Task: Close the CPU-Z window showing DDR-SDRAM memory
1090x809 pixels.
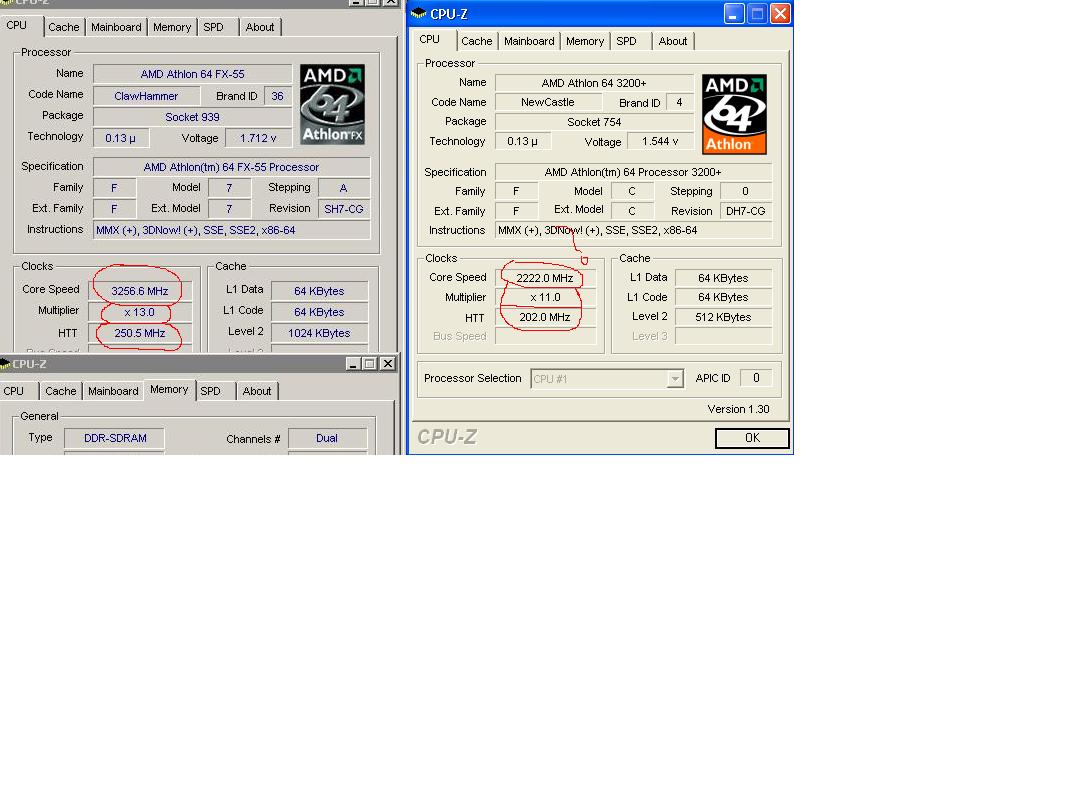Action: coord(389,363)
